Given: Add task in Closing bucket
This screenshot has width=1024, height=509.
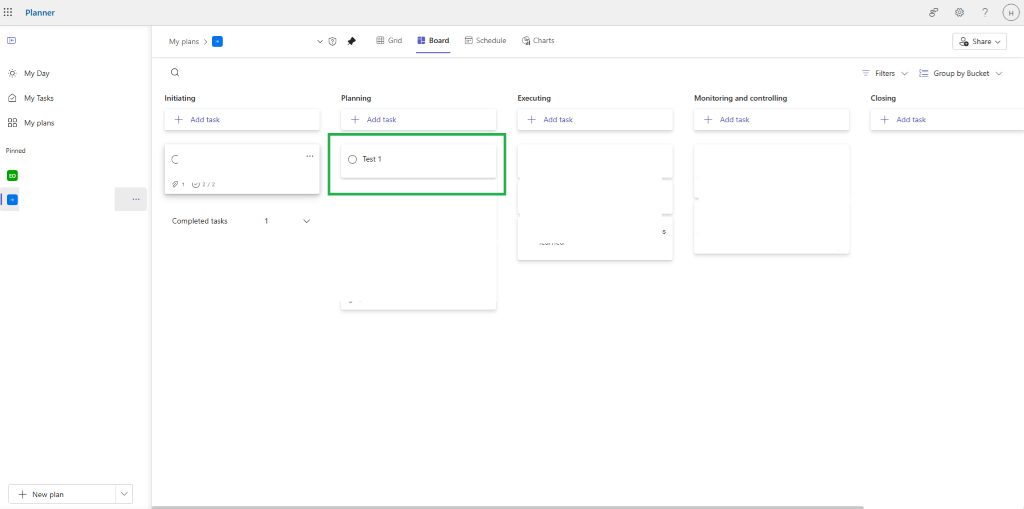Looking at the screenshot, I should [947, 120].
